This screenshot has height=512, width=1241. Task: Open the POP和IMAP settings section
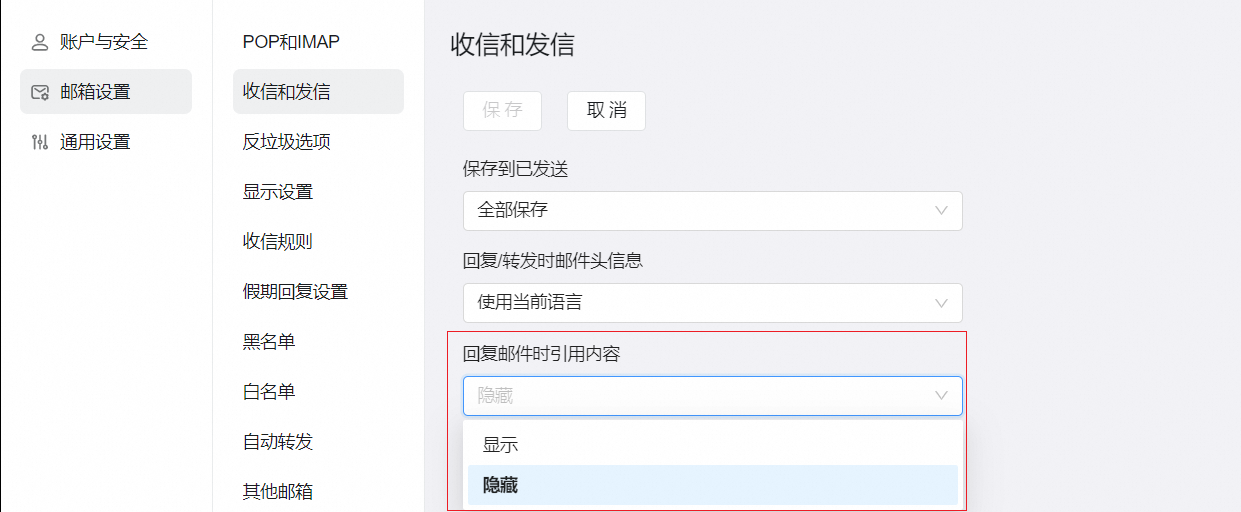click(x=291, y=42)
